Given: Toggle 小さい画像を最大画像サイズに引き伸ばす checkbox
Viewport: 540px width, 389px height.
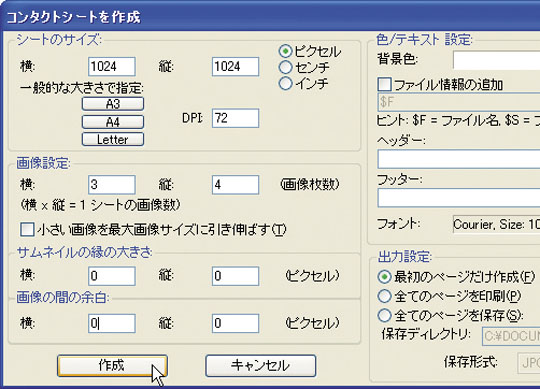Looking at the screenshot, I should 27,229.
